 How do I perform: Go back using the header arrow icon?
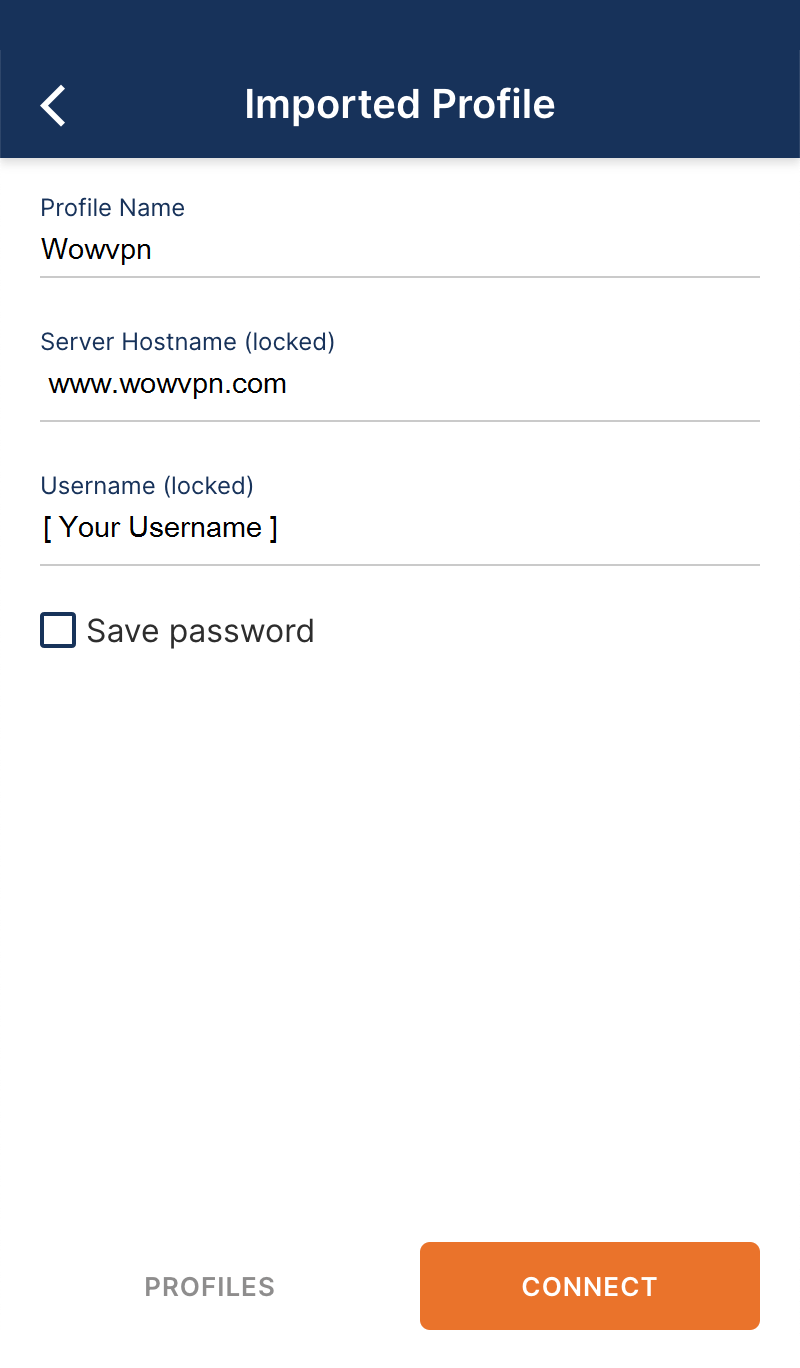(x=53, y=105)
